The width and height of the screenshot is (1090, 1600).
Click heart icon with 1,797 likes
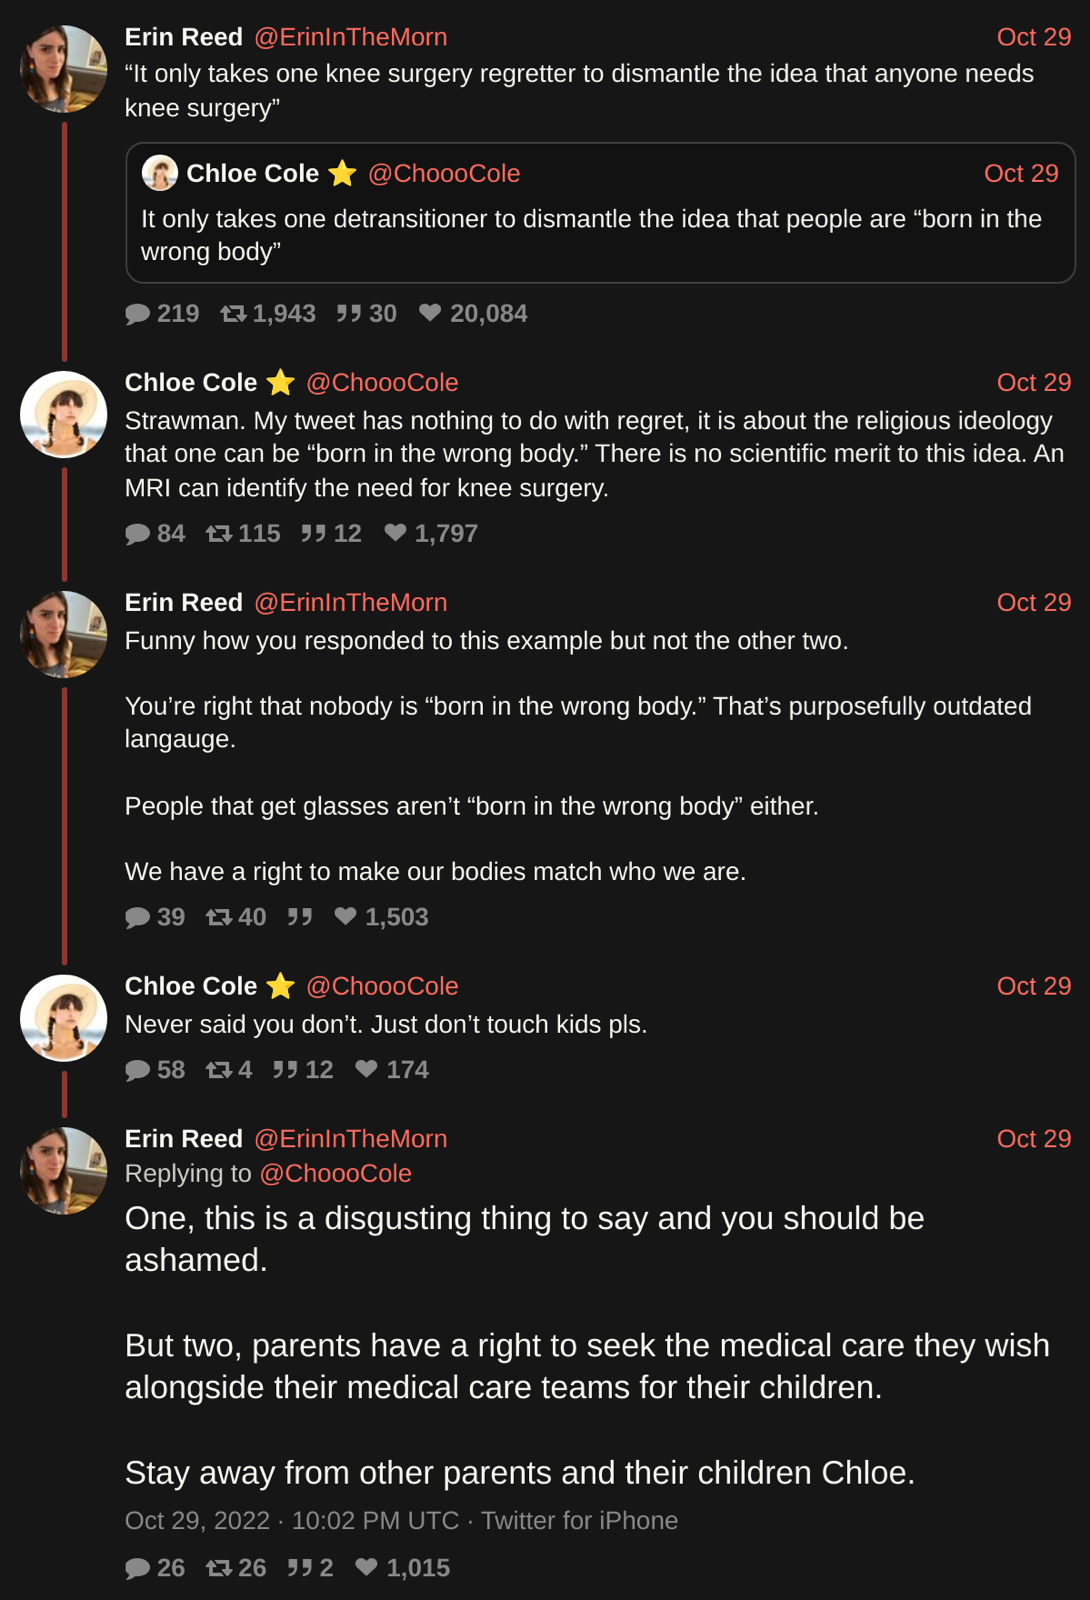click(396, 533)
